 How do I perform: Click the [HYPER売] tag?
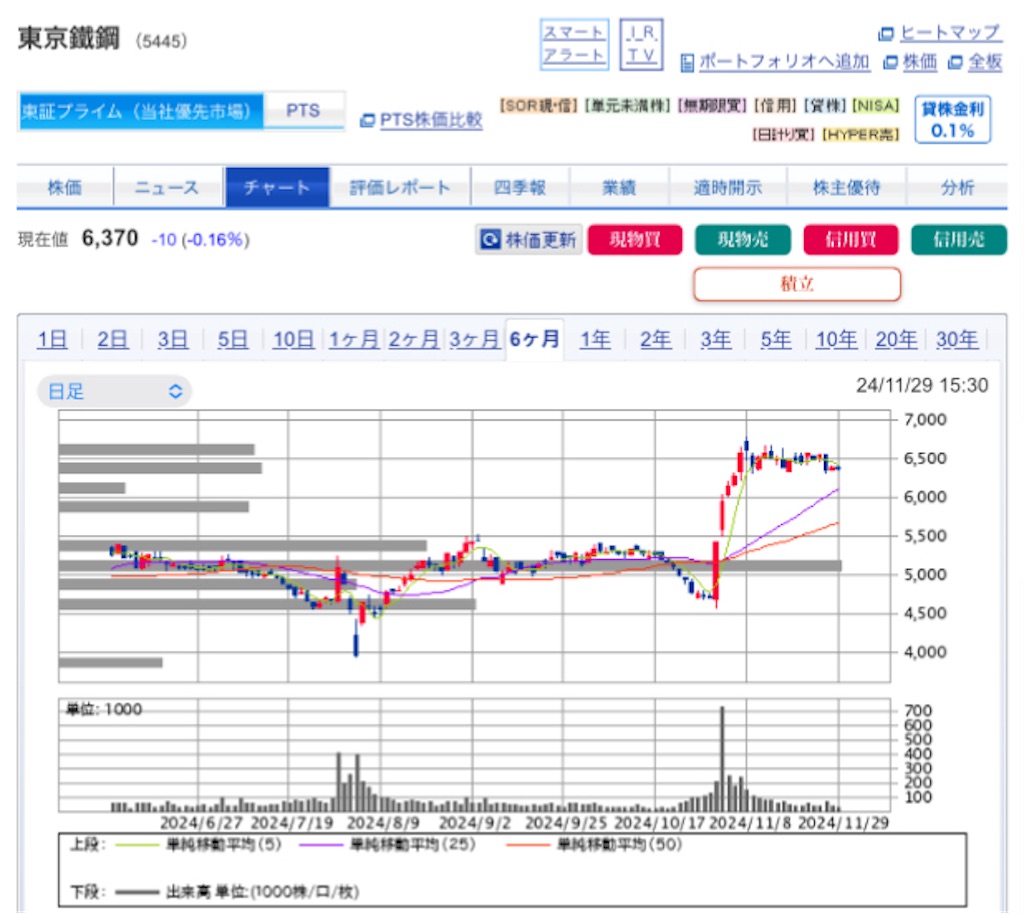tap(861, 135)
